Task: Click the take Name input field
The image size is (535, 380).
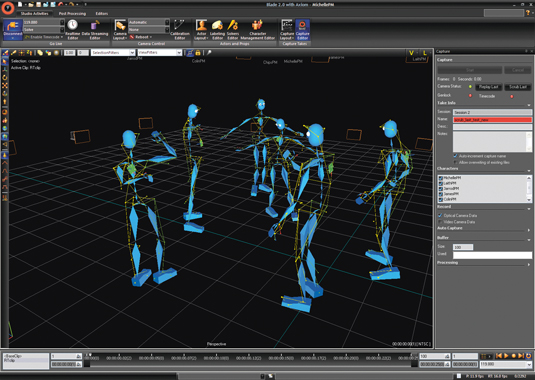Action: tap(492, 120)
